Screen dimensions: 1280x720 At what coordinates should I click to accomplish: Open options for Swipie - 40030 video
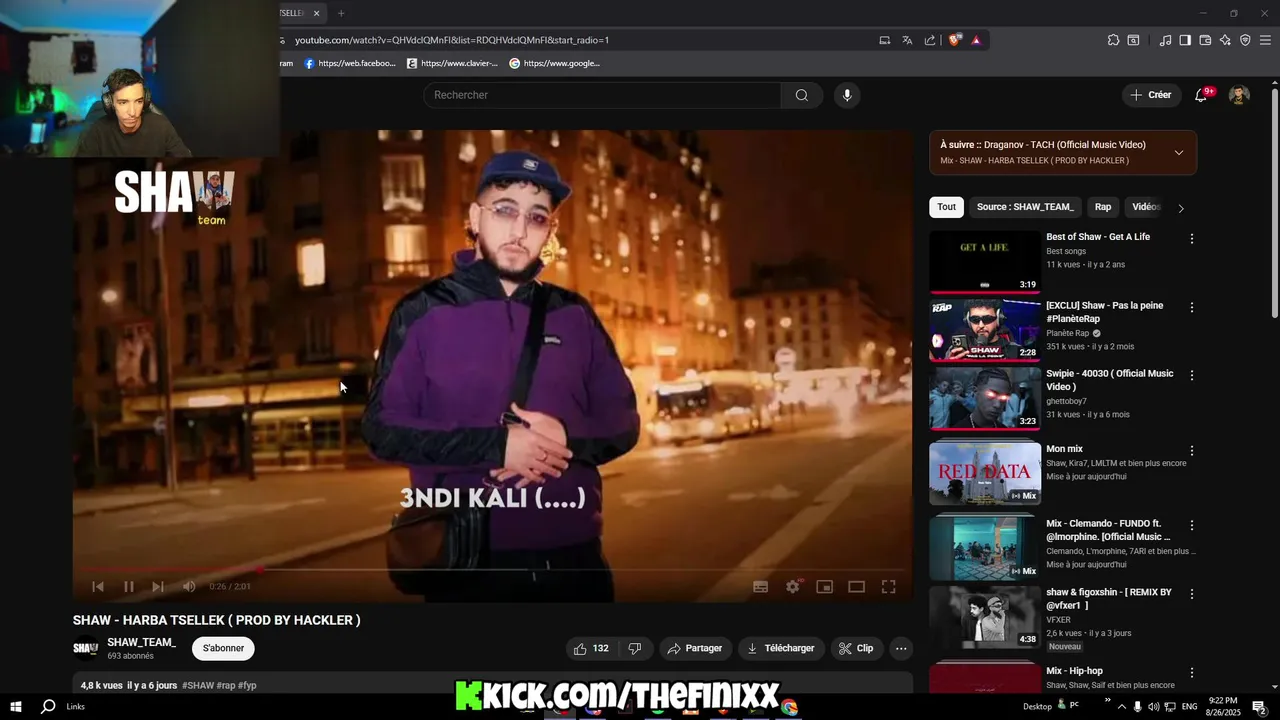click(1191, 375)
